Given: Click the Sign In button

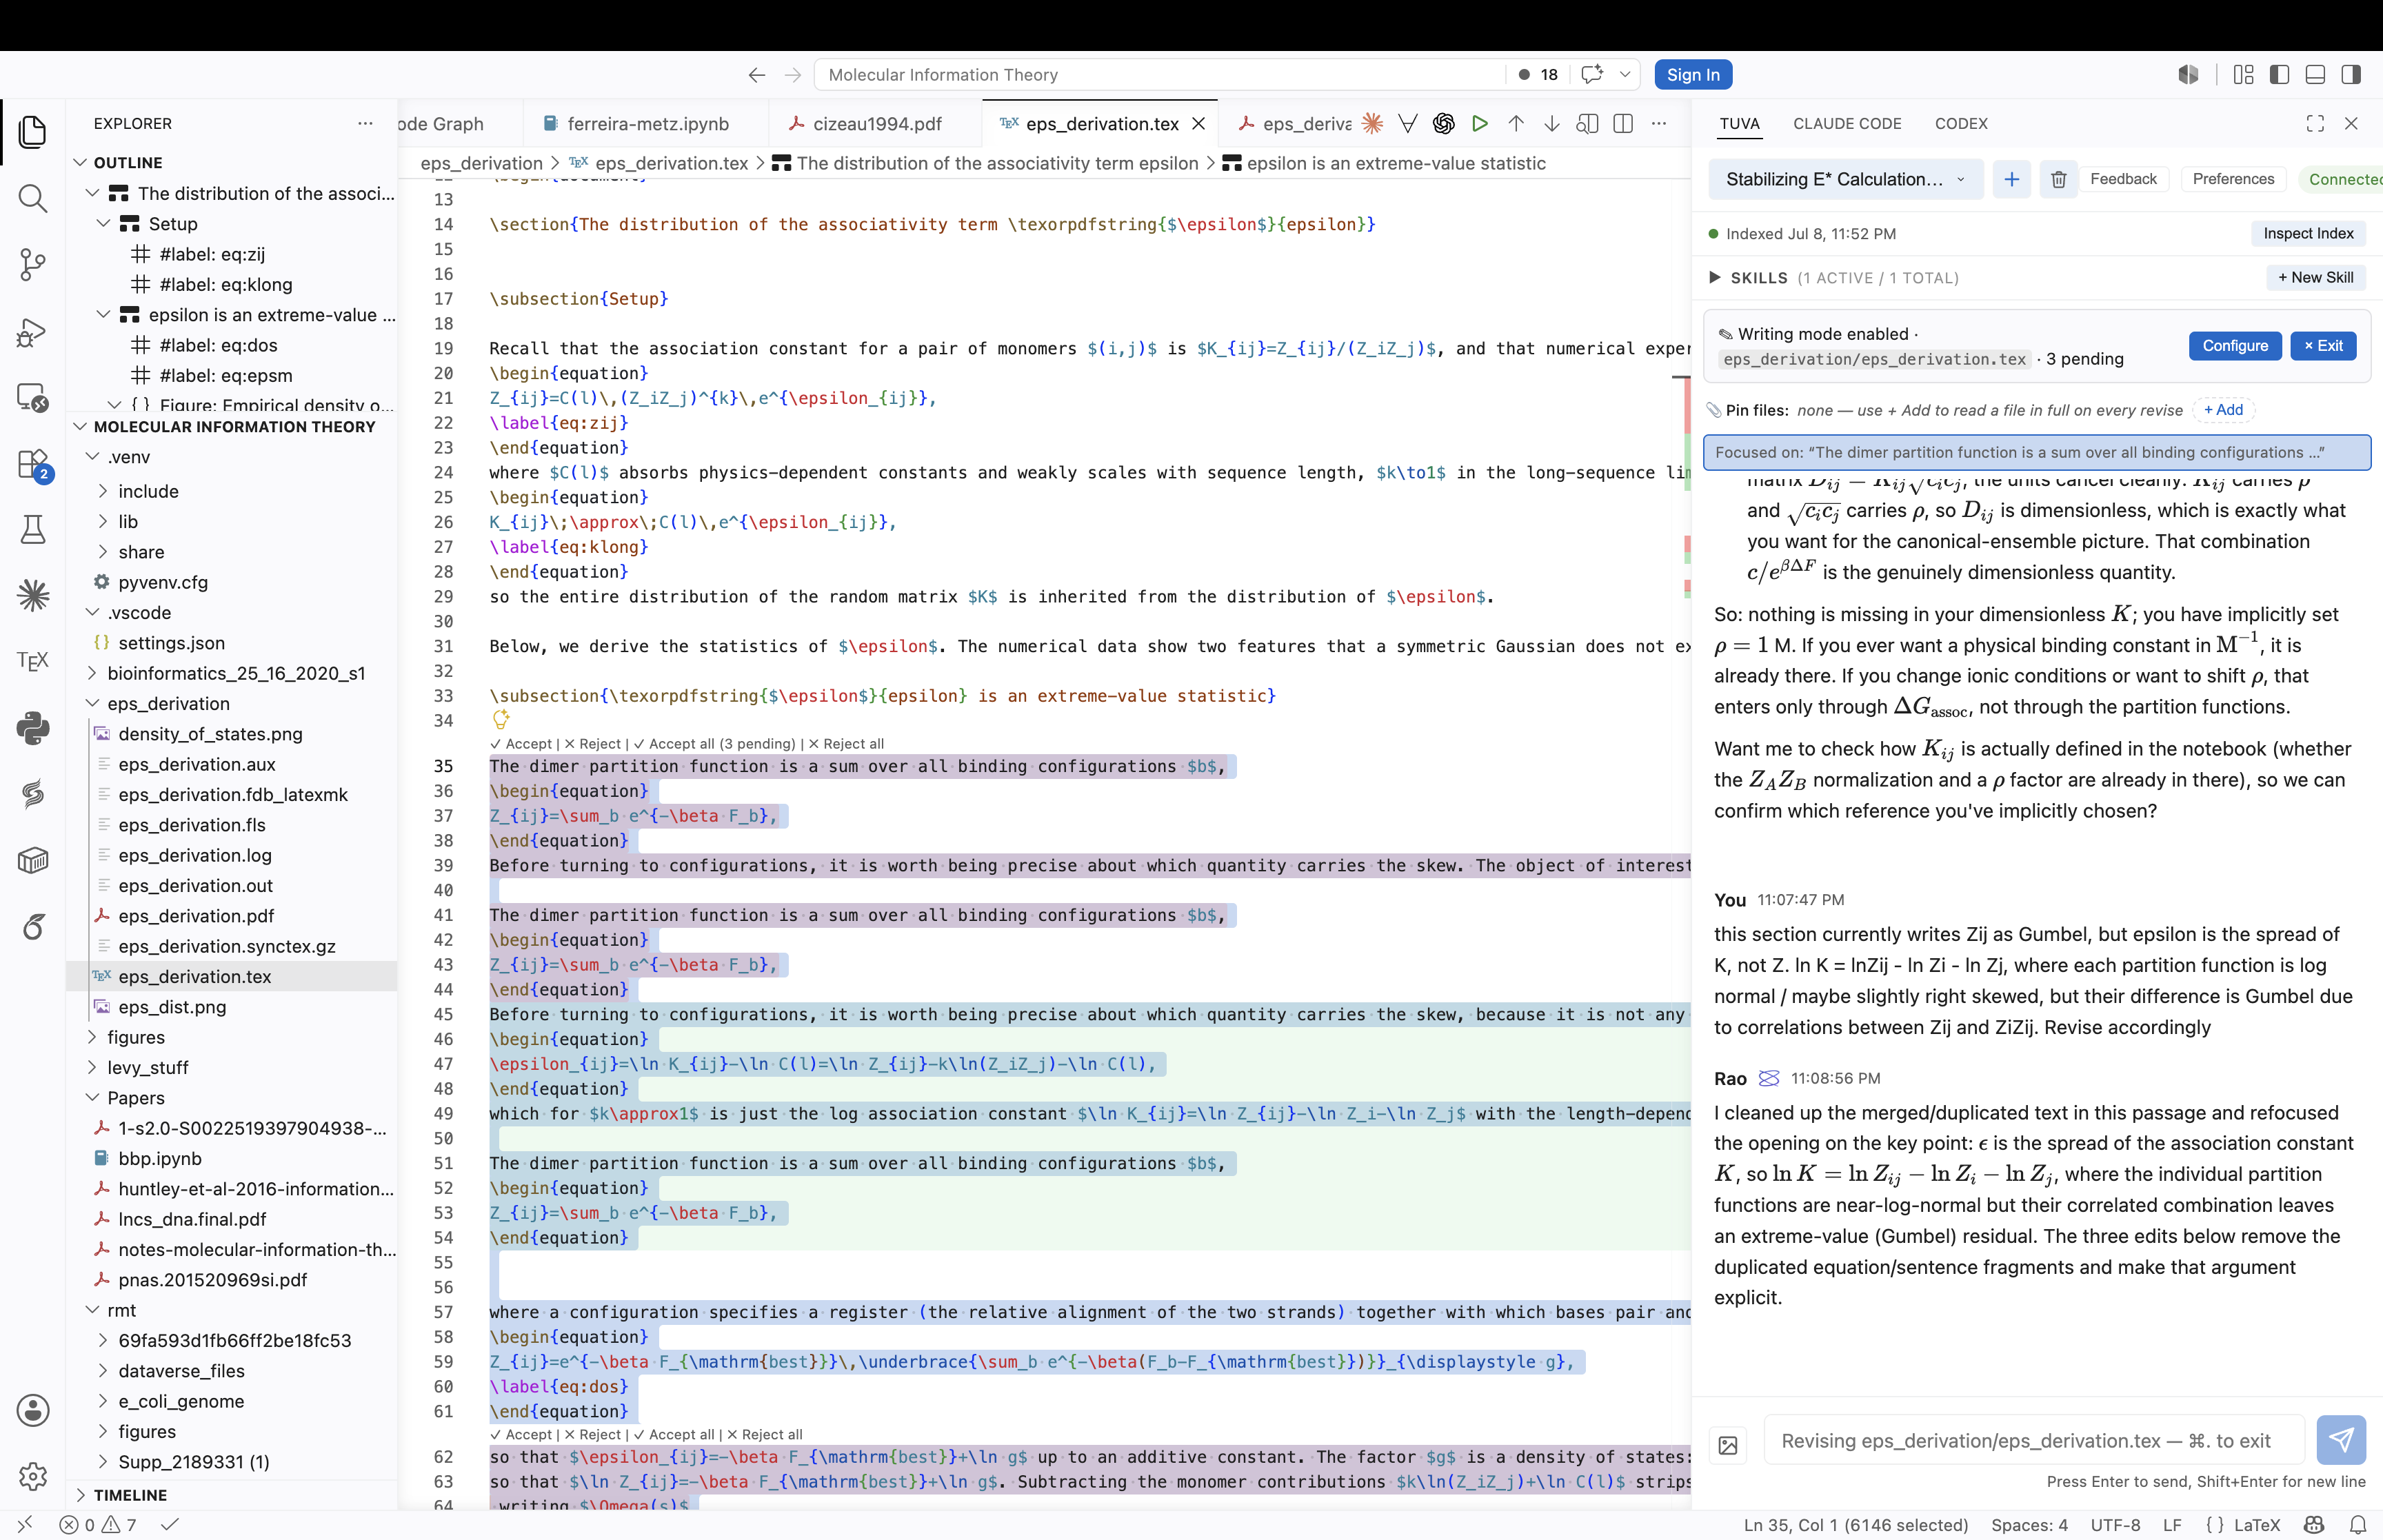Looking at the screenshot, I should point(1693,75).
